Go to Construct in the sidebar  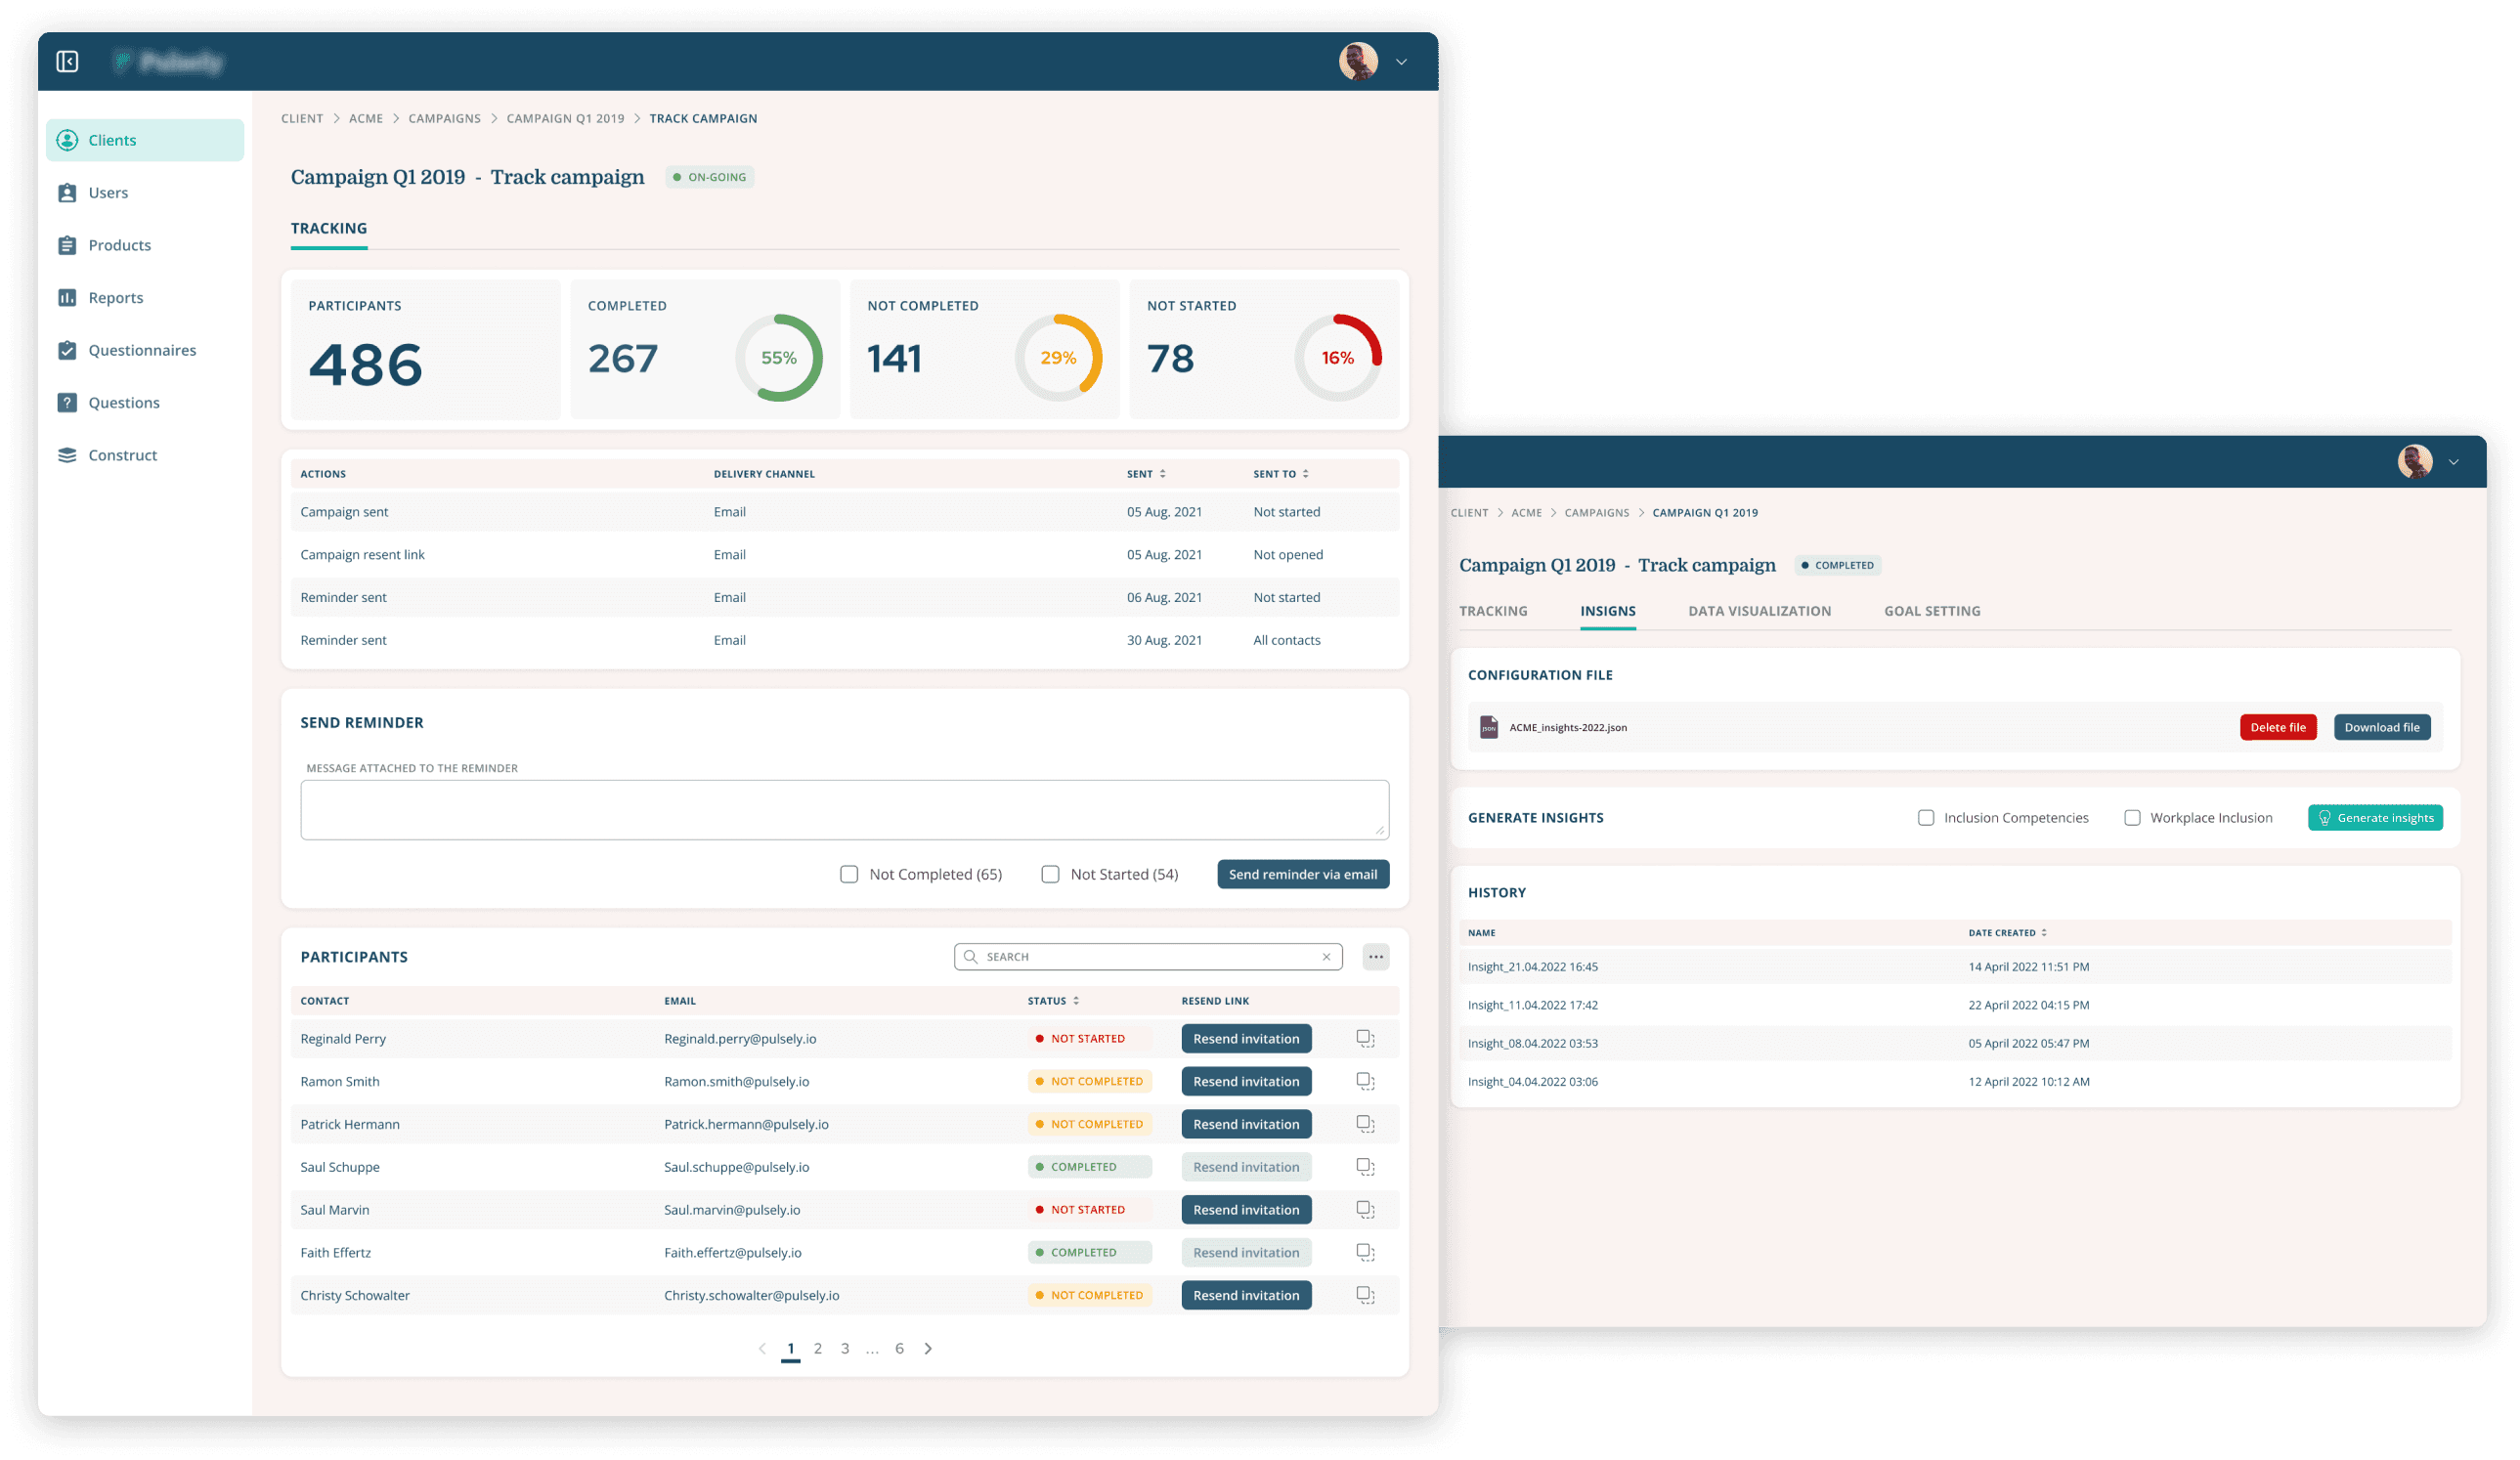click(122, 455)
